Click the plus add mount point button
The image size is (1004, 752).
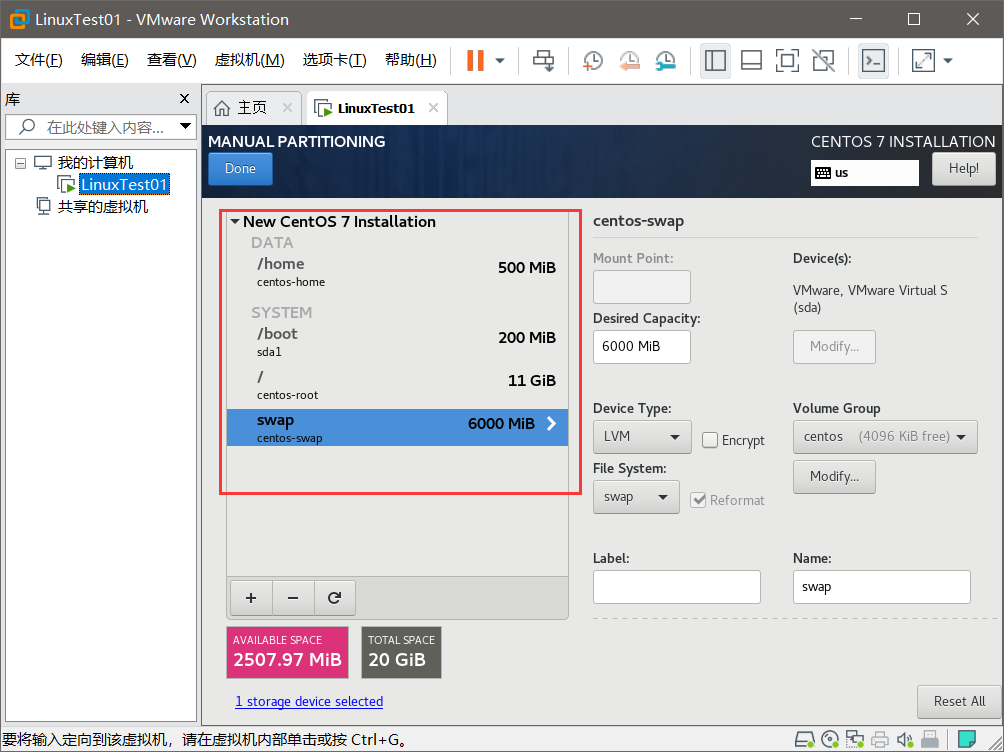251,598
